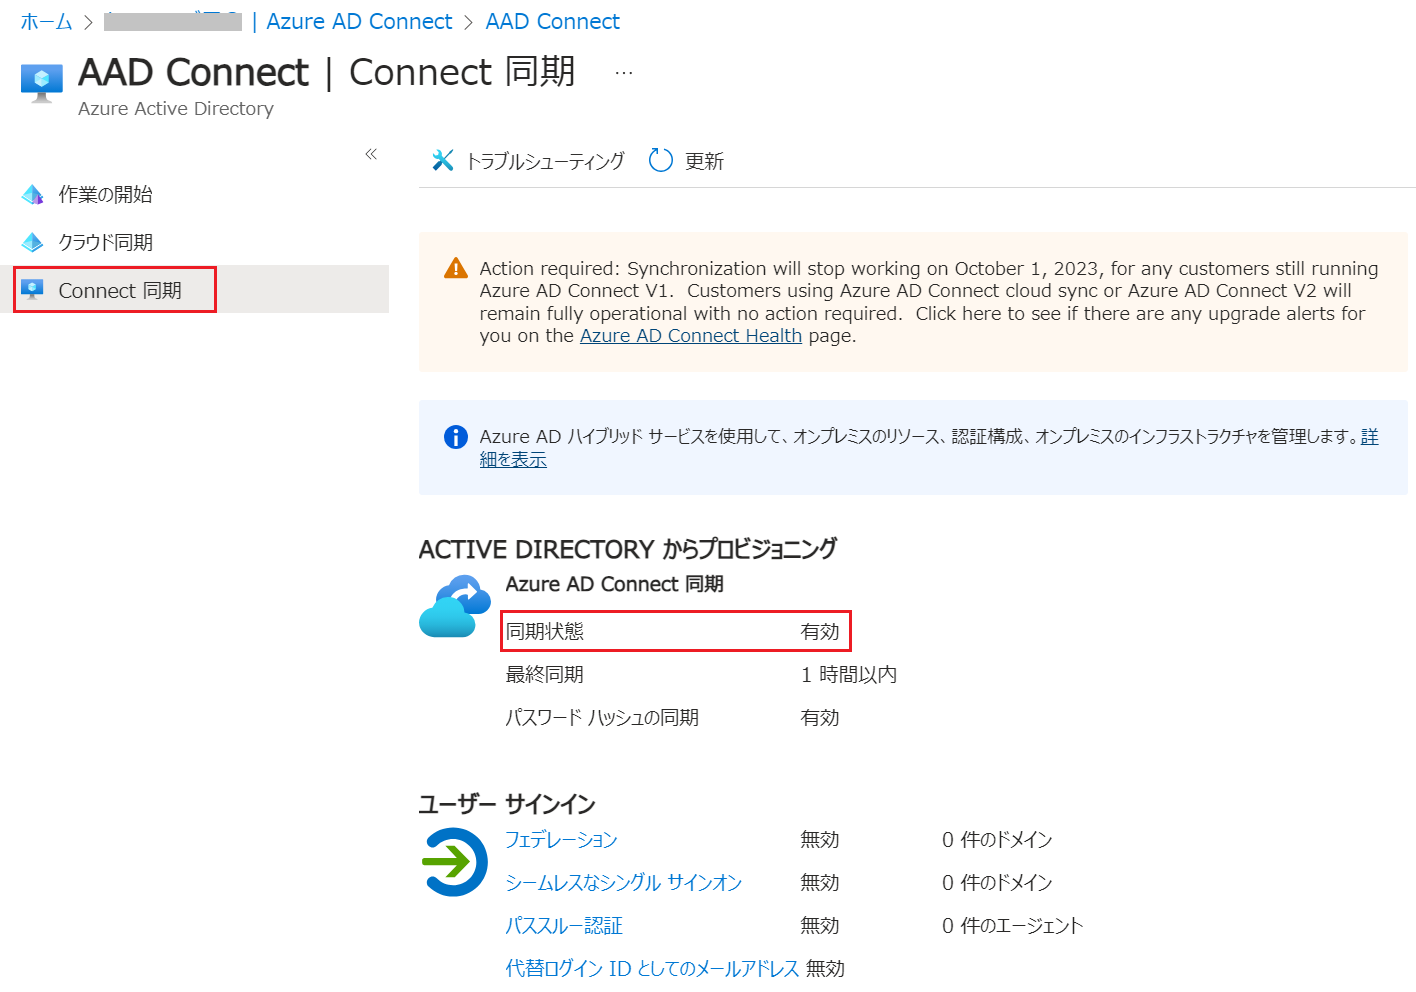The width and height of the screenshot is (1416, 992).
Task: Click the cloud sync icon under ACTIVE DIRECTORY provisioning
Action: (456, 605)
